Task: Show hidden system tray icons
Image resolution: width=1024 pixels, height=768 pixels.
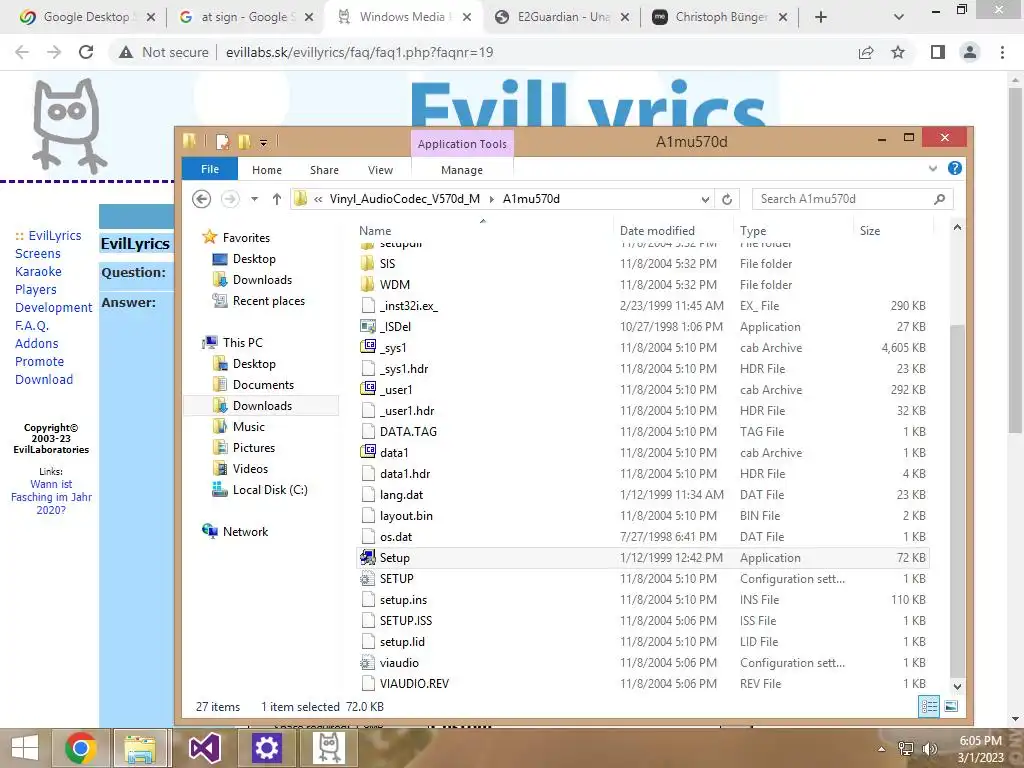Action: [x=881, y=749]
